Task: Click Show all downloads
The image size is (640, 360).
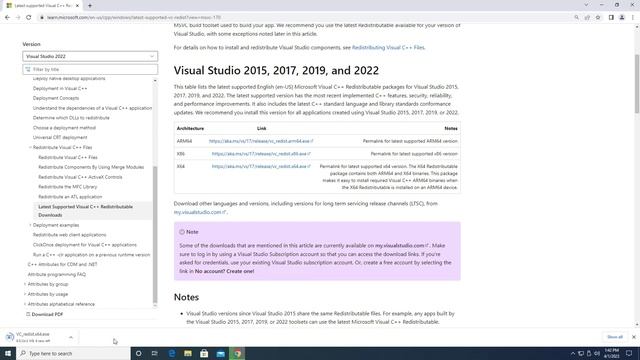Action: [x=615, y=337]
